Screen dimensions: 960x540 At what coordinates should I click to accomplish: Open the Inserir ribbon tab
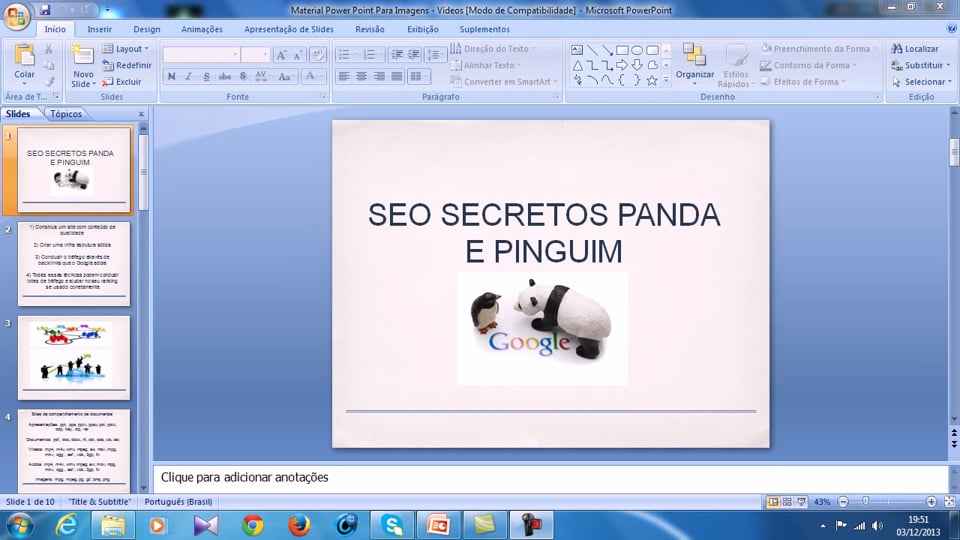[99, 29]
